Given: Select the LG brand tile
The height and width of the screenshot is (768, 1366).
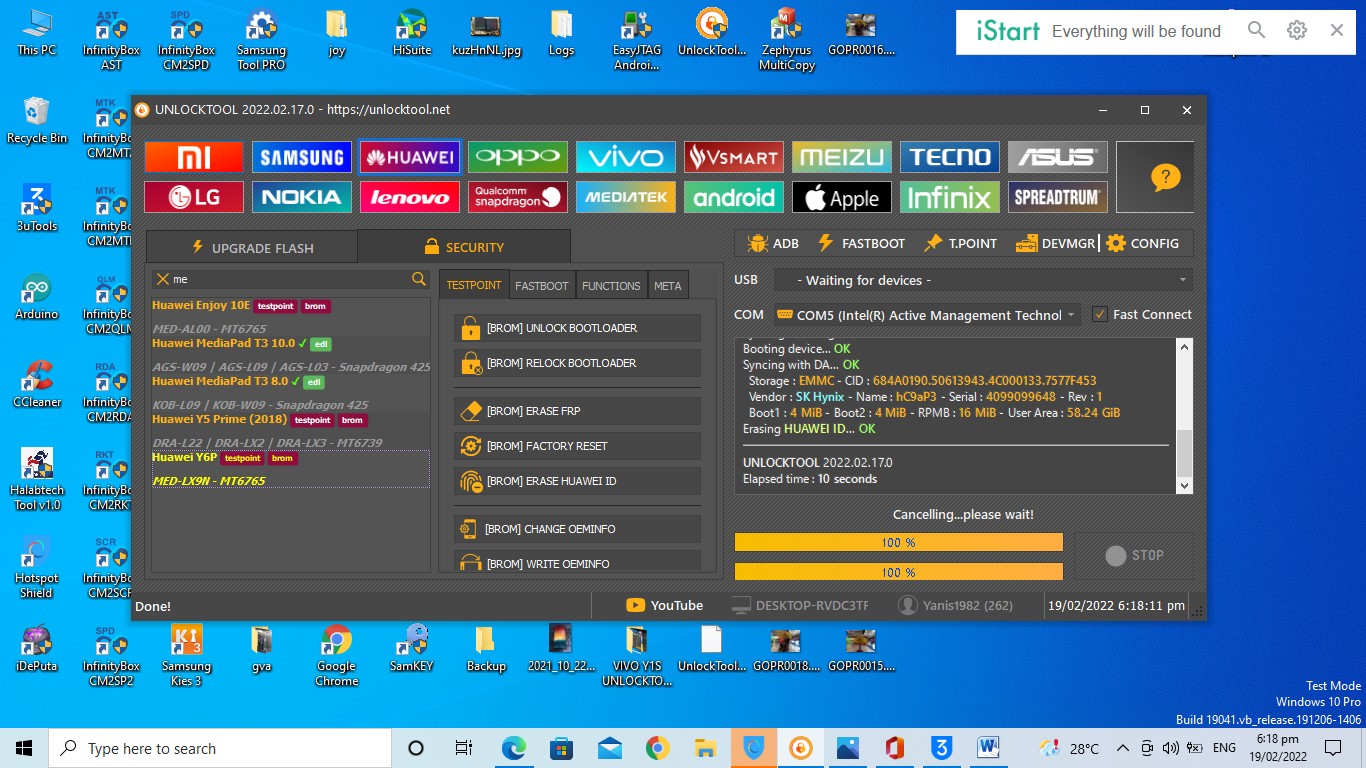Looking at the screenshot, I should point(194,197).
